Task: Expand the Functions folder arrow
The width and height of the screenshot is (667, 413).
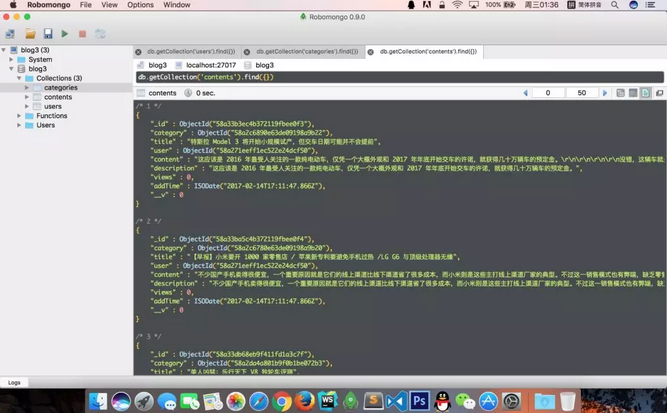Action: coord(19,116)
